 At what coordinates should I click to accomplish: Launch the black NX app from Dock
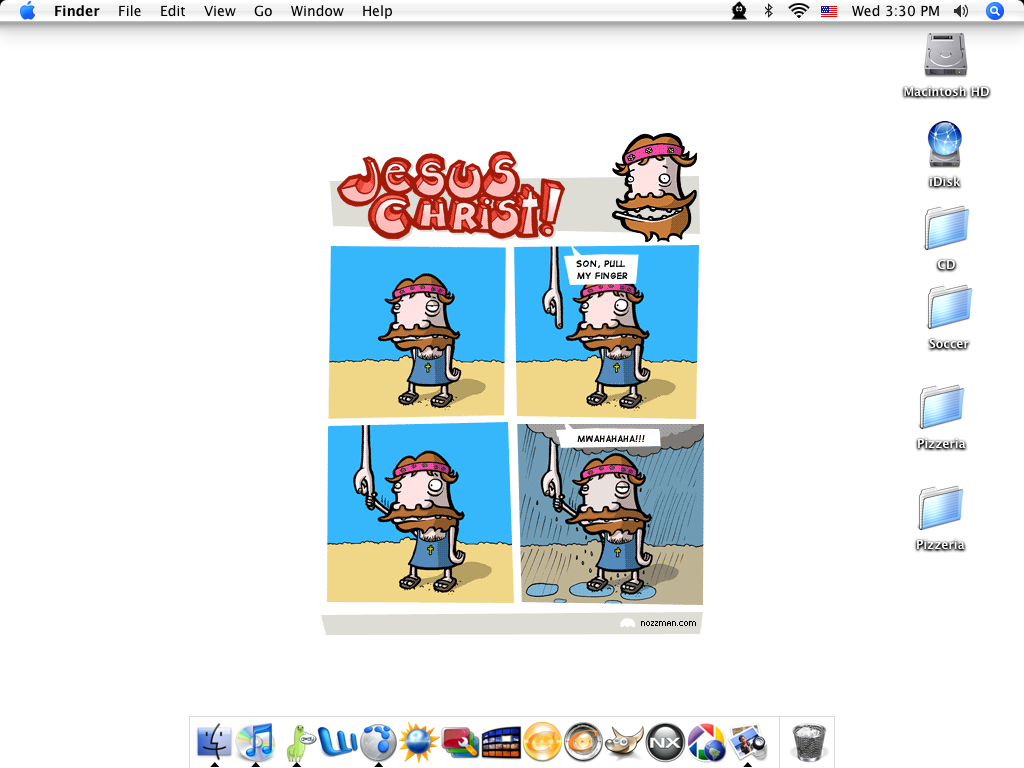pyautogui.click(x=665, y=742)
